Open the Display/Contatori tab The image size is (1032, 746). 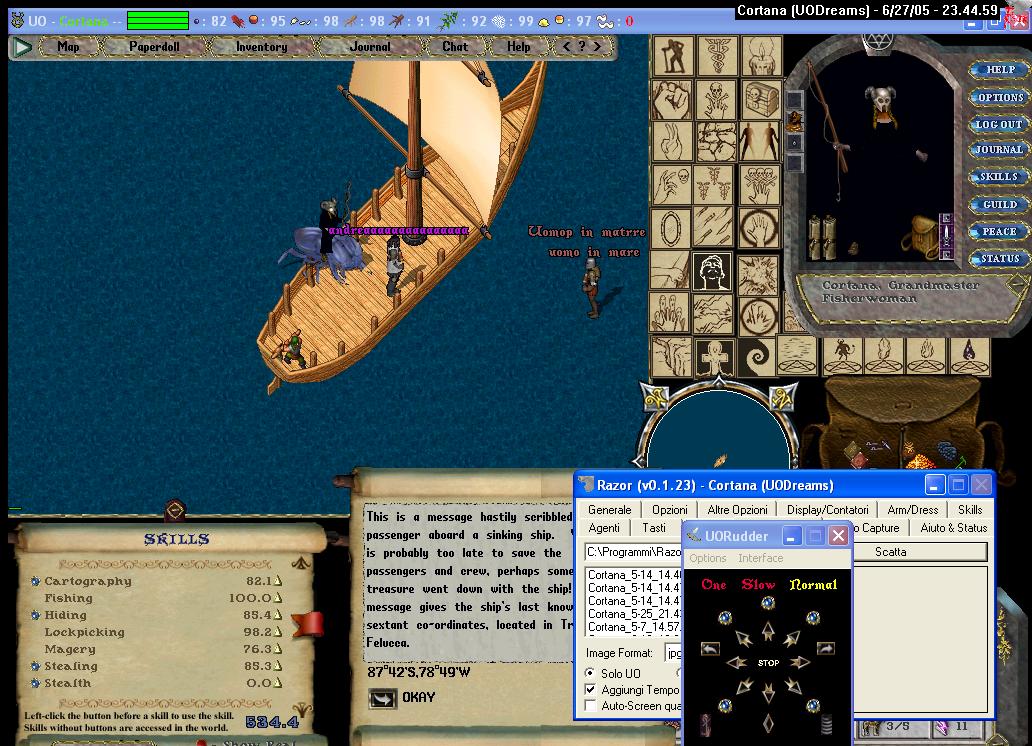point(827,510)
